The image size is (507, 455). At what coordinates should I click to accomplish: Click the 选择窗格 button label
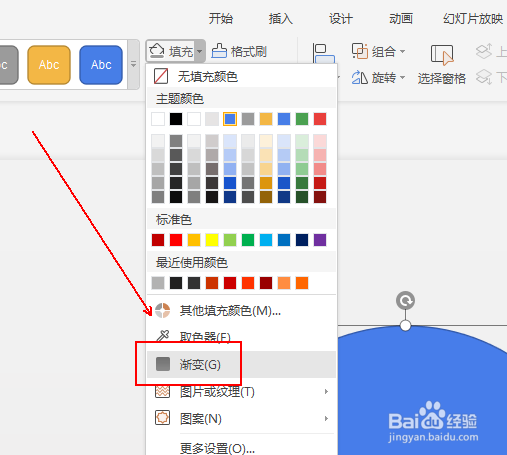(442, 78)
